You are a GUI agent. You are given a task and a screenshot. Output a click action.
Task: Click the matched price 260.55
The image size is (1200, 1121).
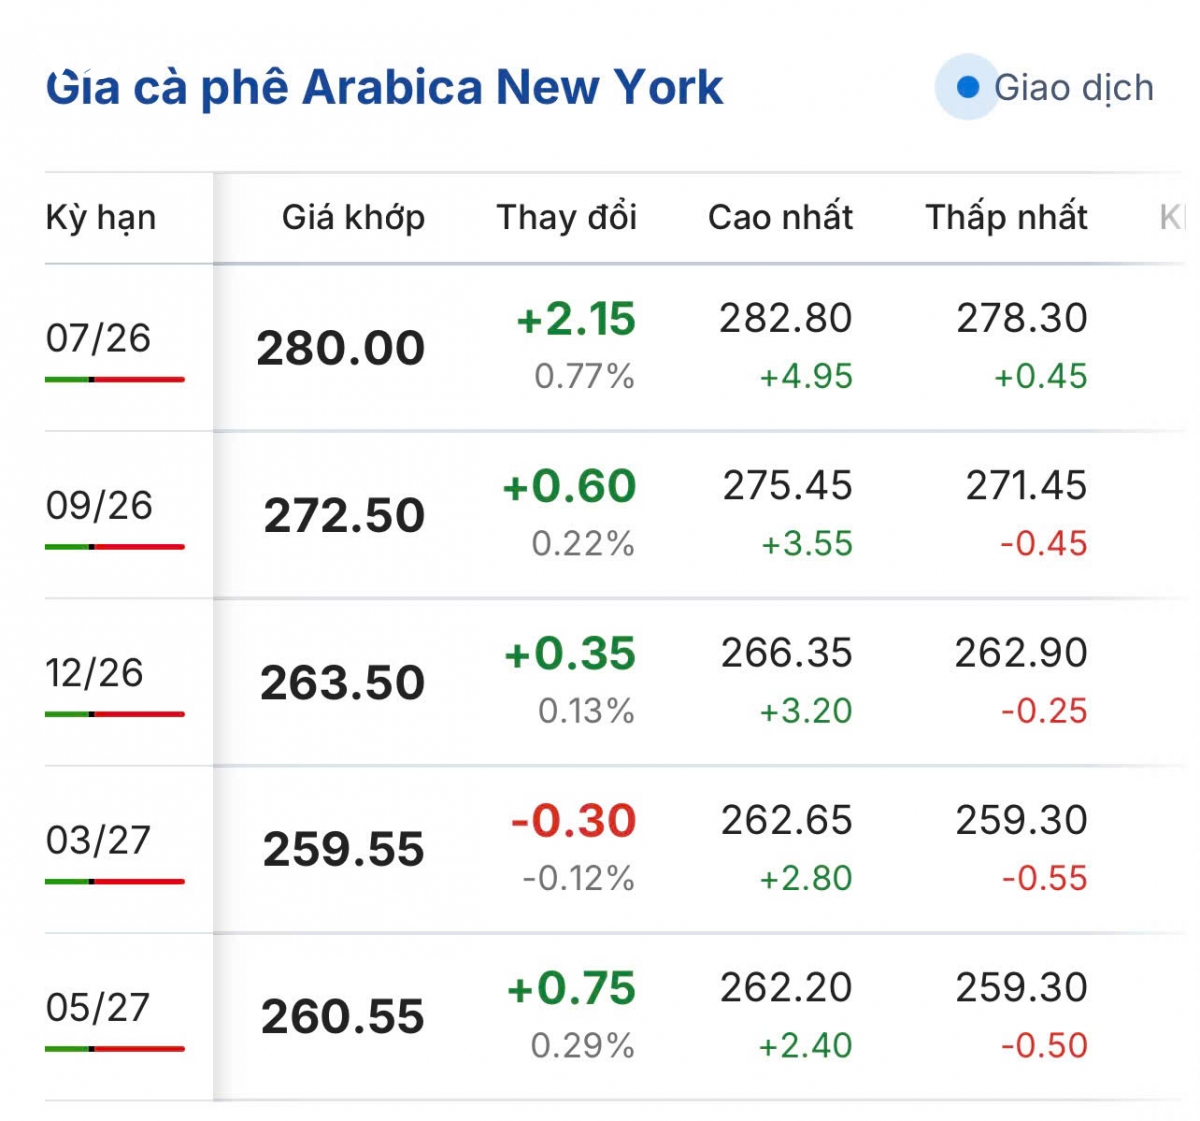click(x=343, y=1017)
